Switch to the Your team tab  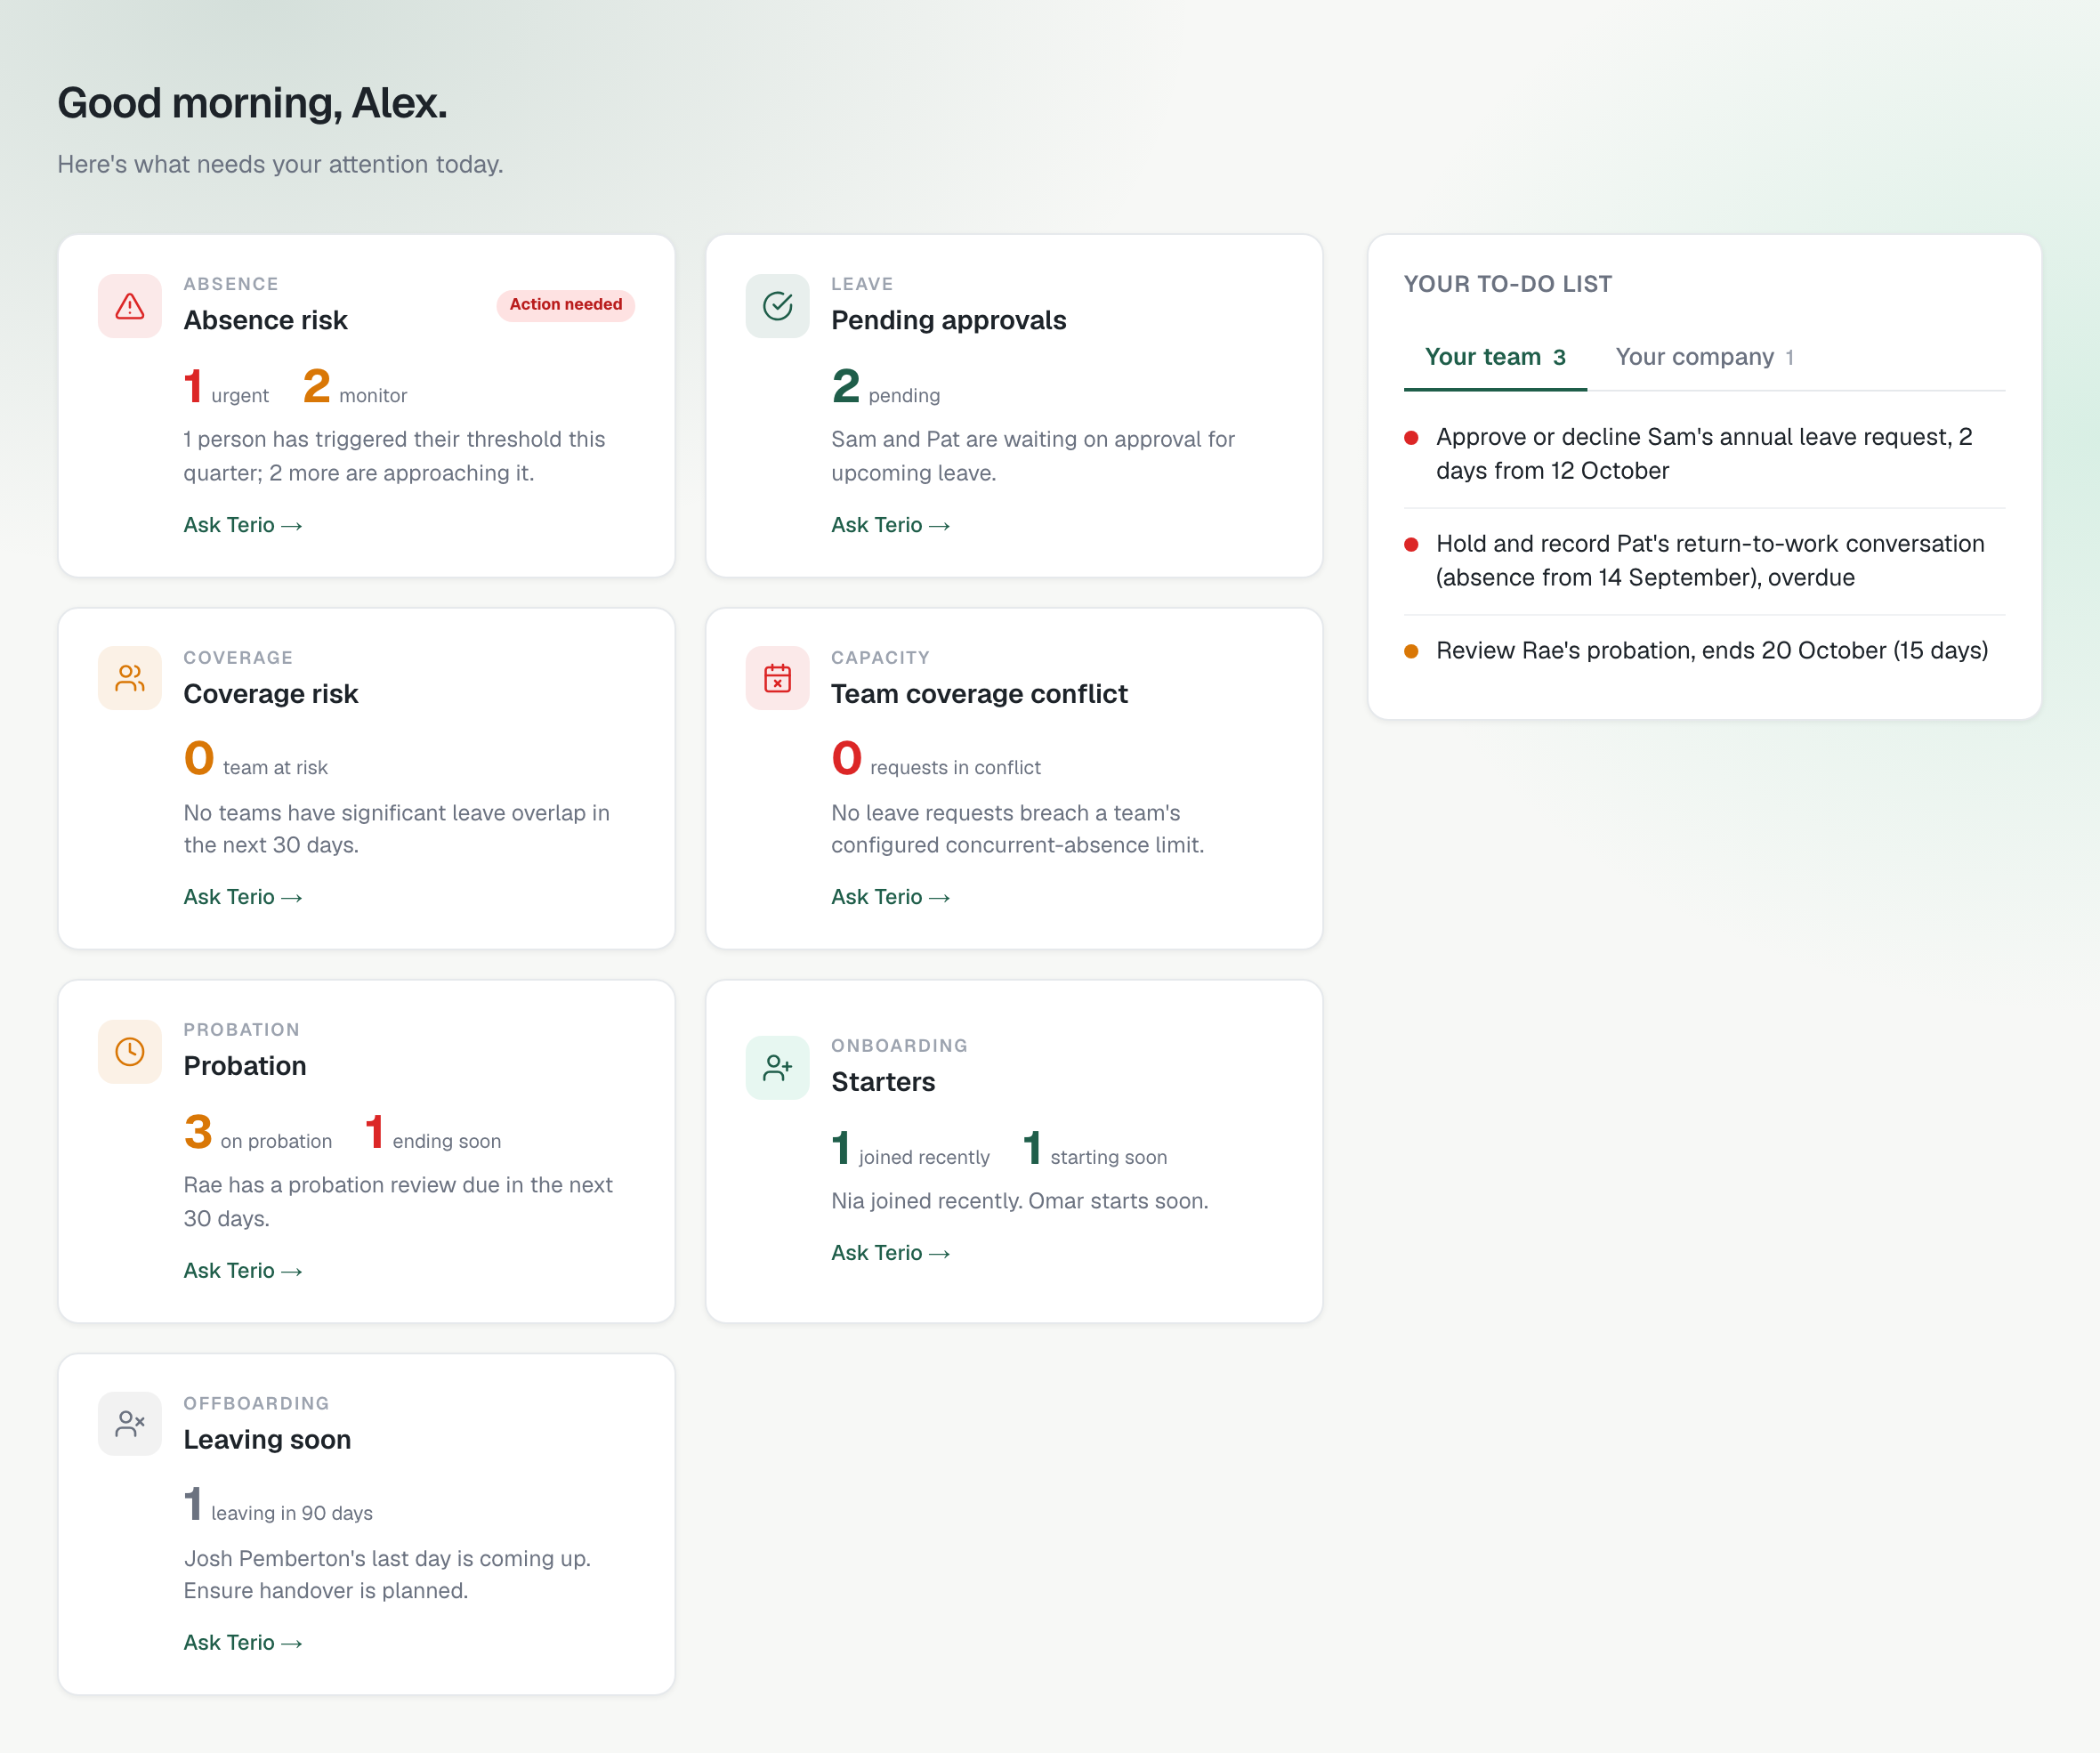tap(1495, 357)
